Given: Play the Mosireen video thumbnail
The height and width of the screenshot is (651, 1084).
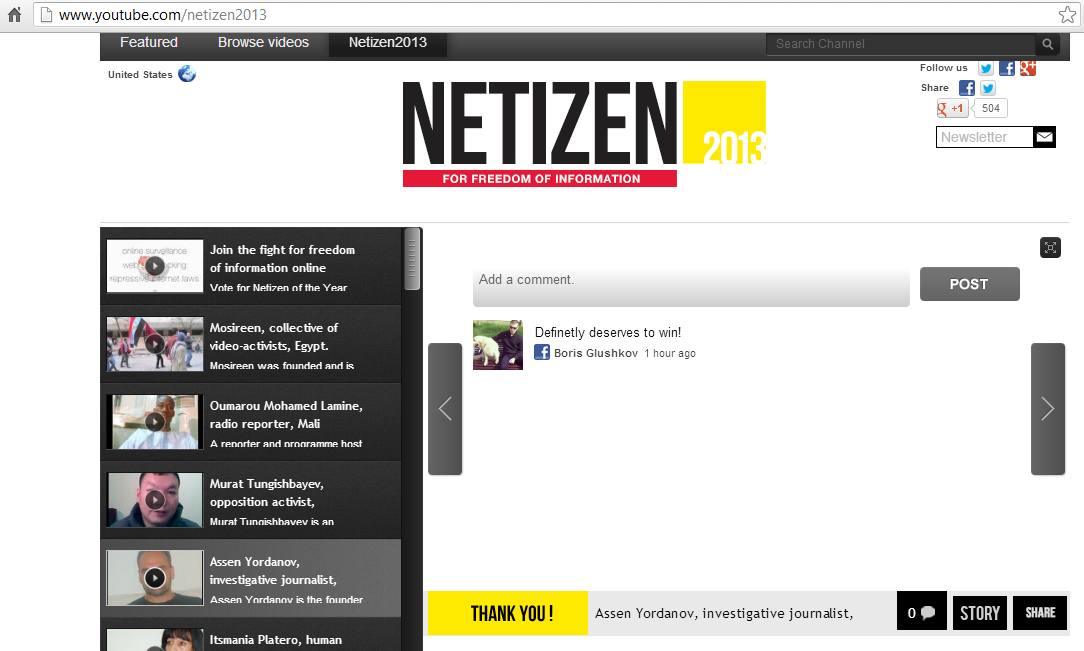Looking at the screenshot, I should 155,344.
